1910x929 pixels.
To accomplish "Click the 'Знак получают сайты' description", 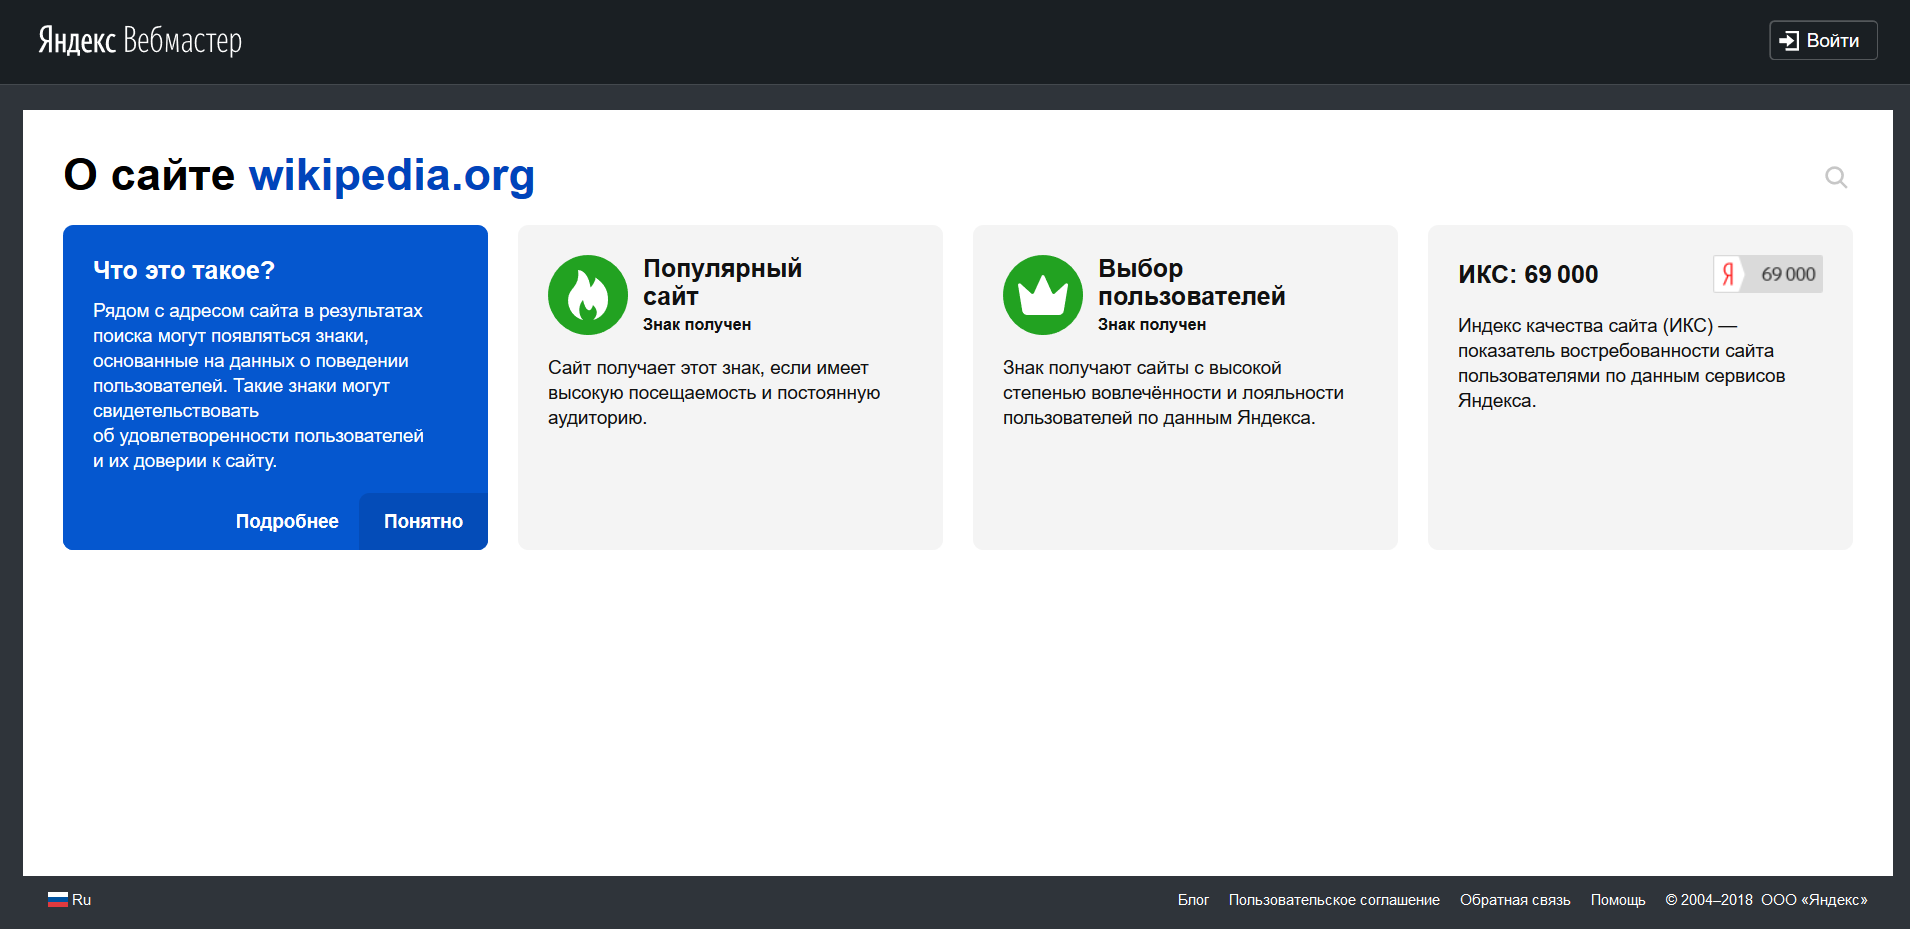I will click(x=1173, y=393).
